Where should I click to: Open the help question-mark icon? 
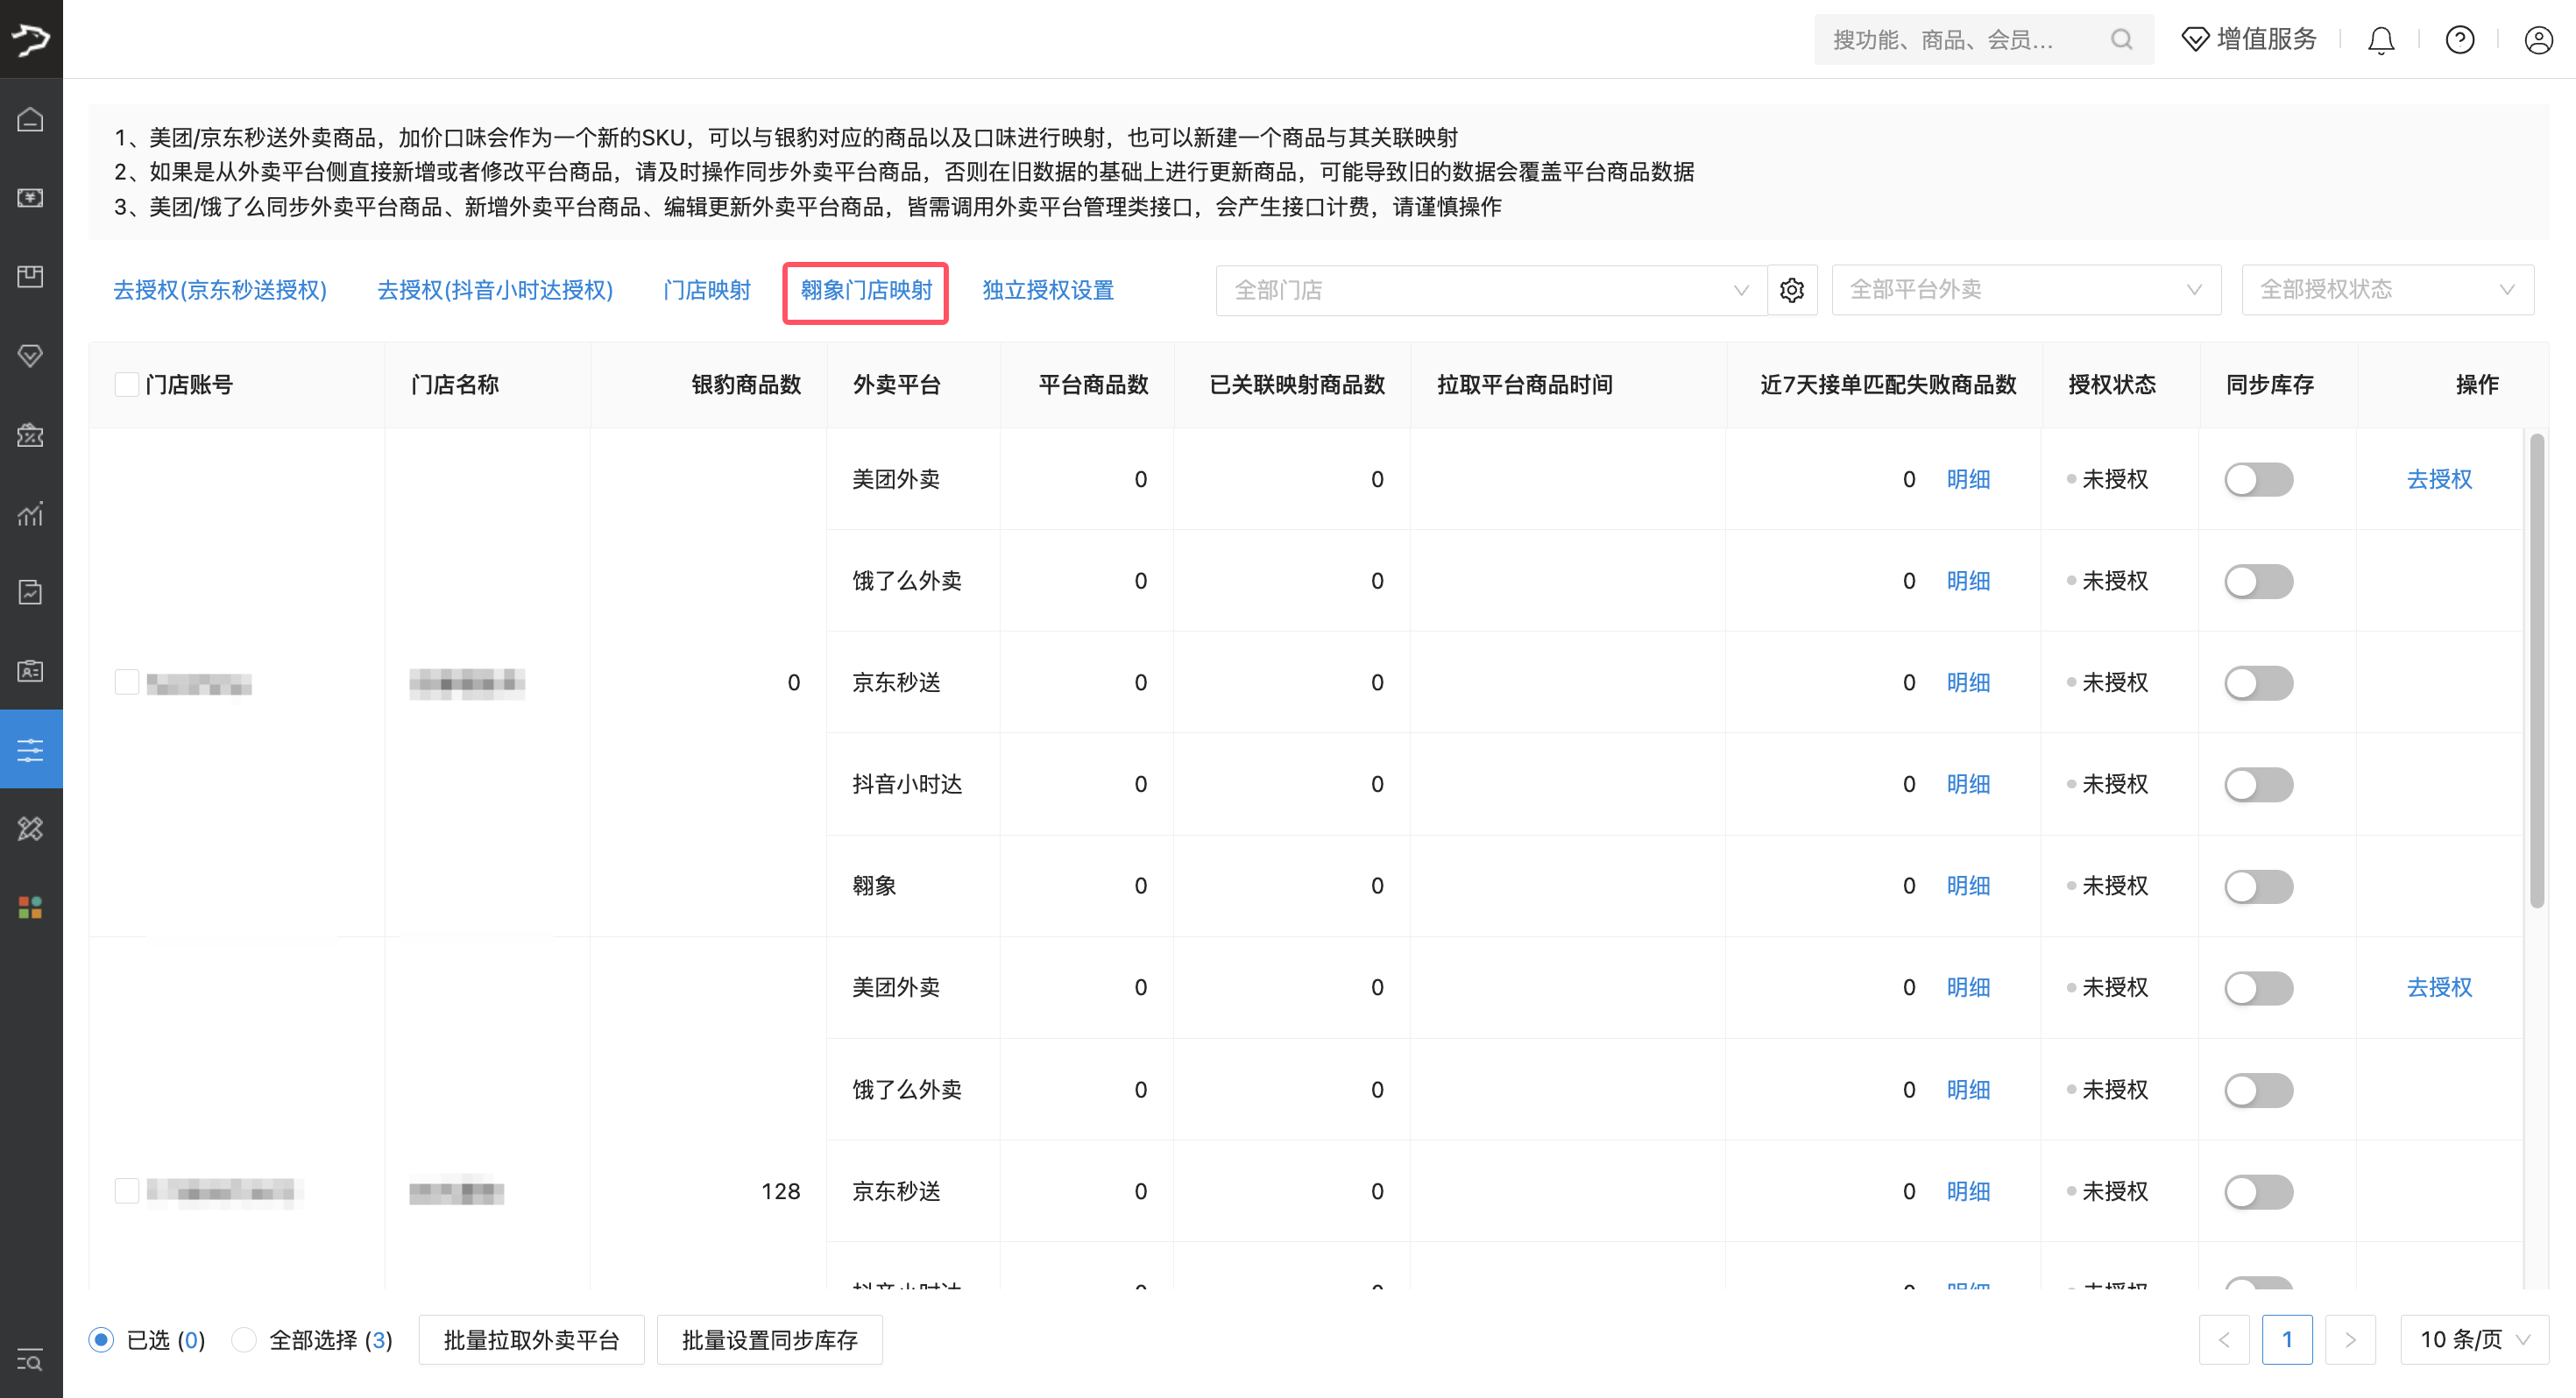tap(2460, 39)
